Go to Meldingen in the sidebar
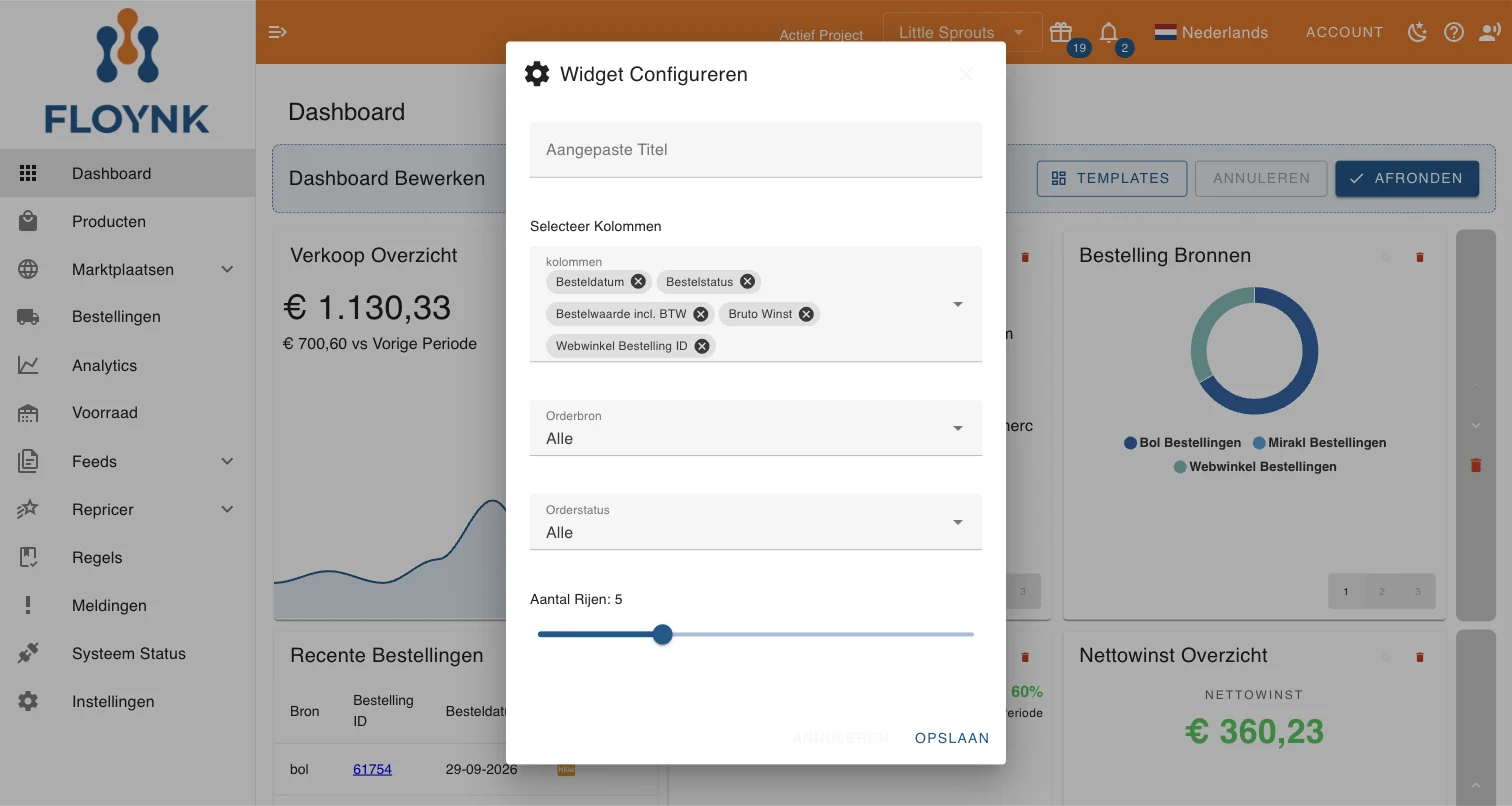 (128, 605)
